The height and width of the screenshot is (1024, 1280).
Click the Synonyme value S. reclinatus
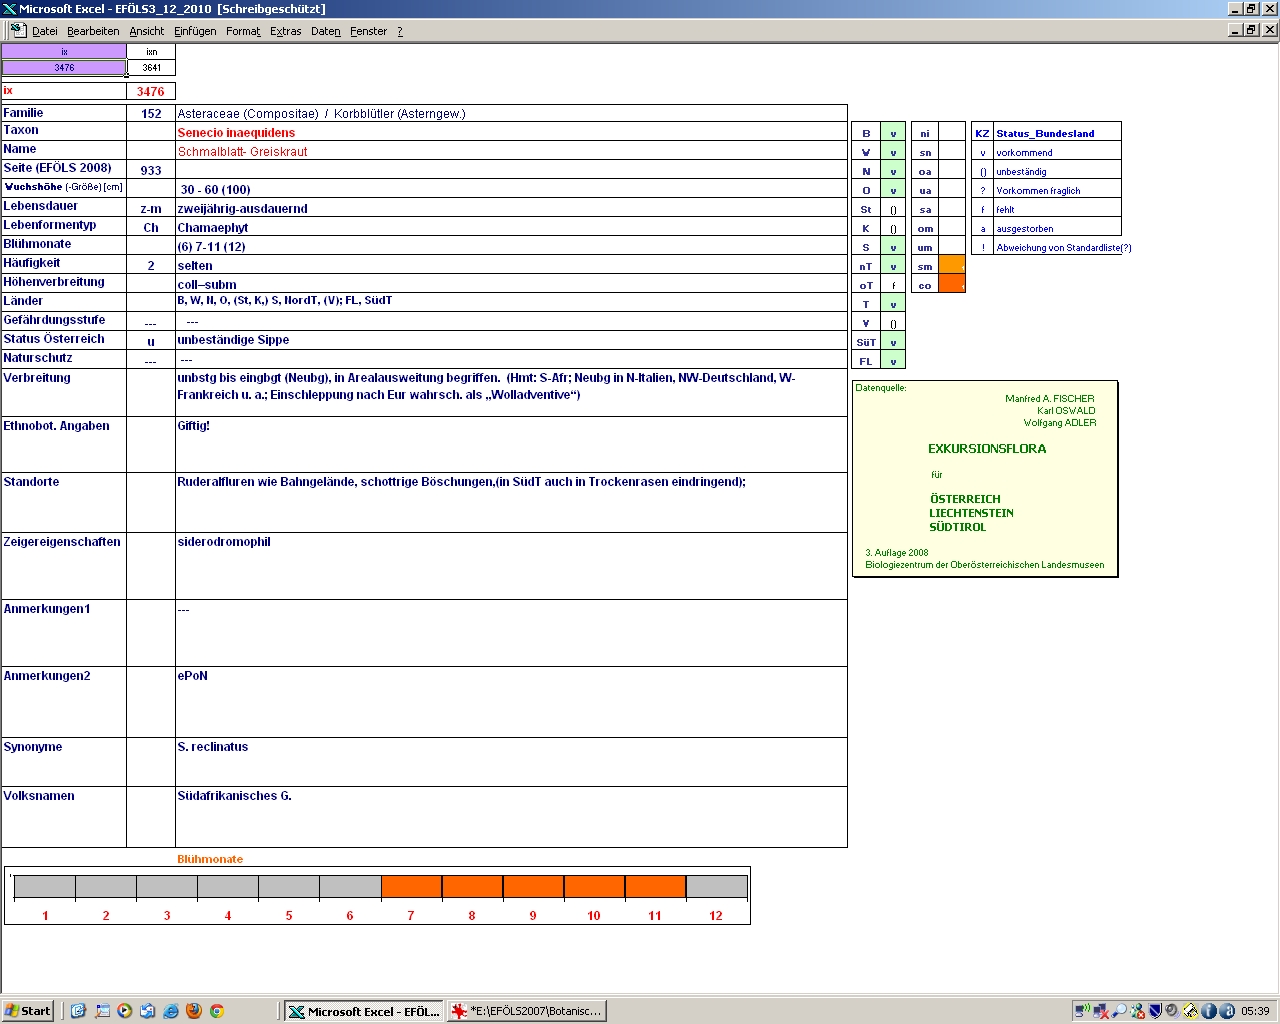point(212,746)
